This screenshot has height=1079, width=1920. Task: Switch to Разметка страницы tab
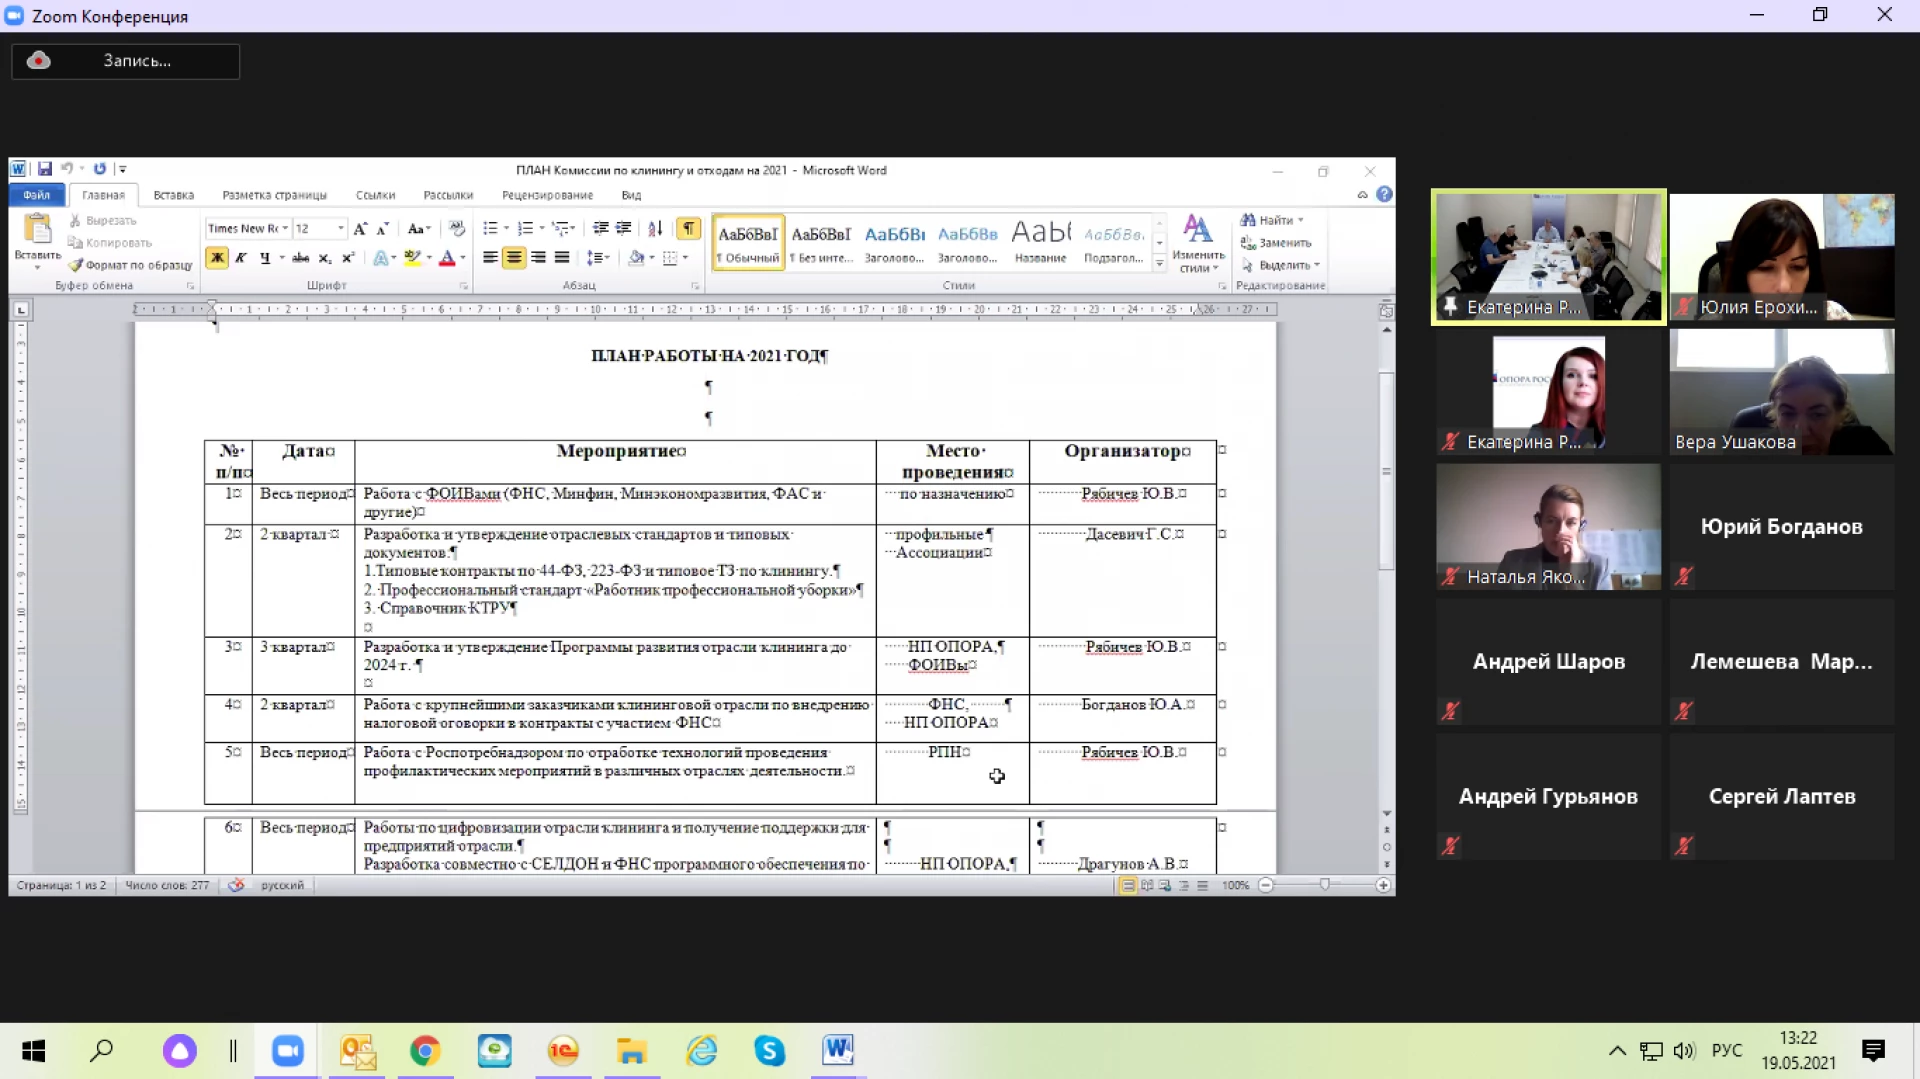click(274, 195)
